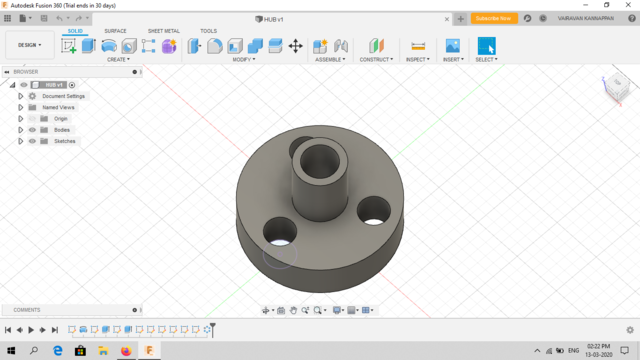
Task: Choose the Extrude tool icon
Action: click(89, 46)
